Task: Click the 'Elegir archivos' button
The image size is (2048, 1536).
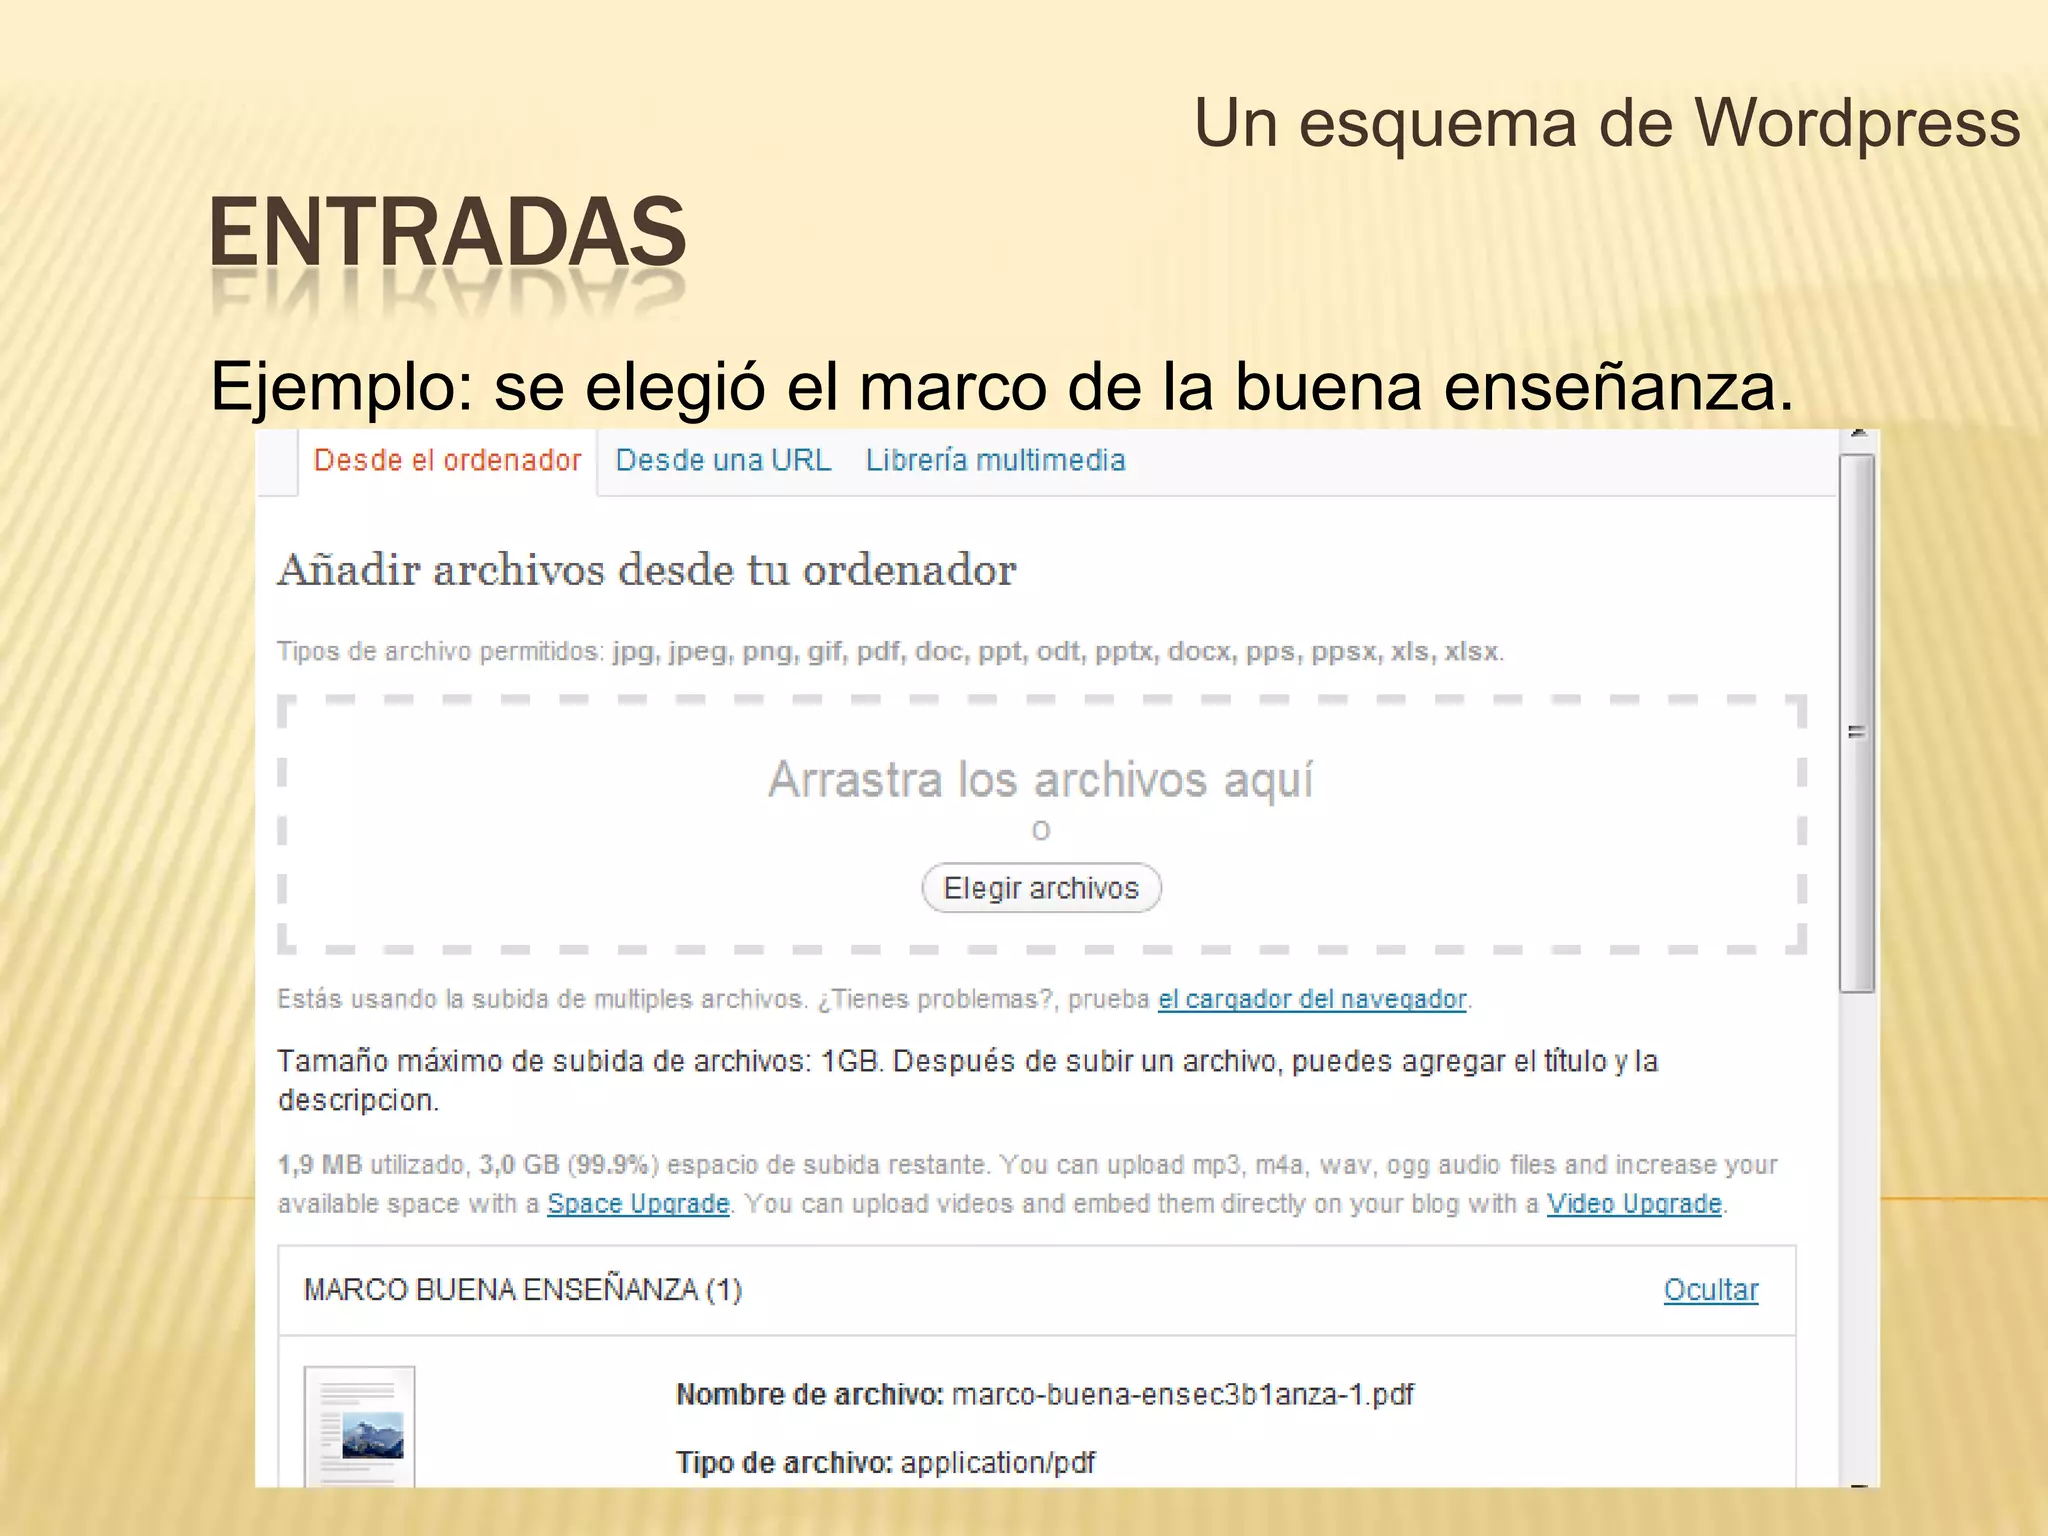Action: tap(1041, 888)
